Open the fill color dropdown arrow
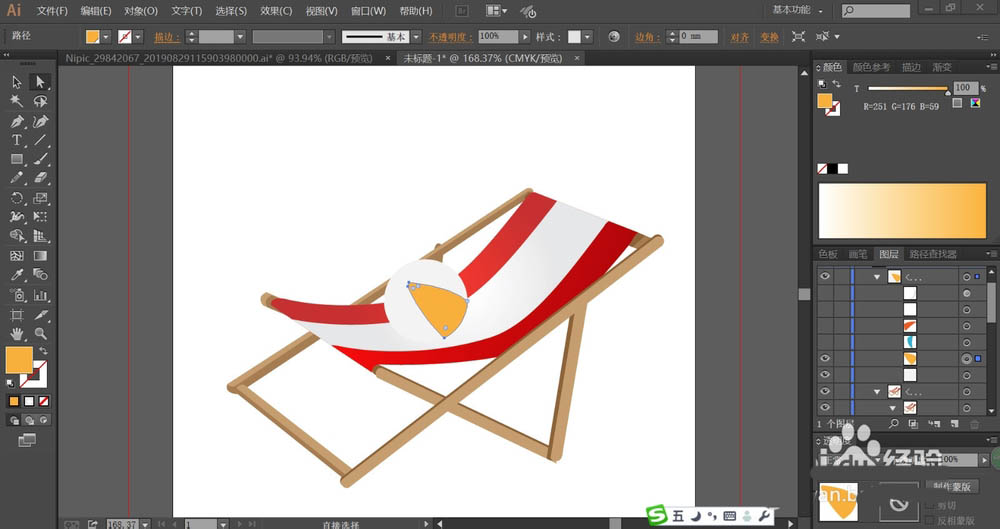 (106, 37)
